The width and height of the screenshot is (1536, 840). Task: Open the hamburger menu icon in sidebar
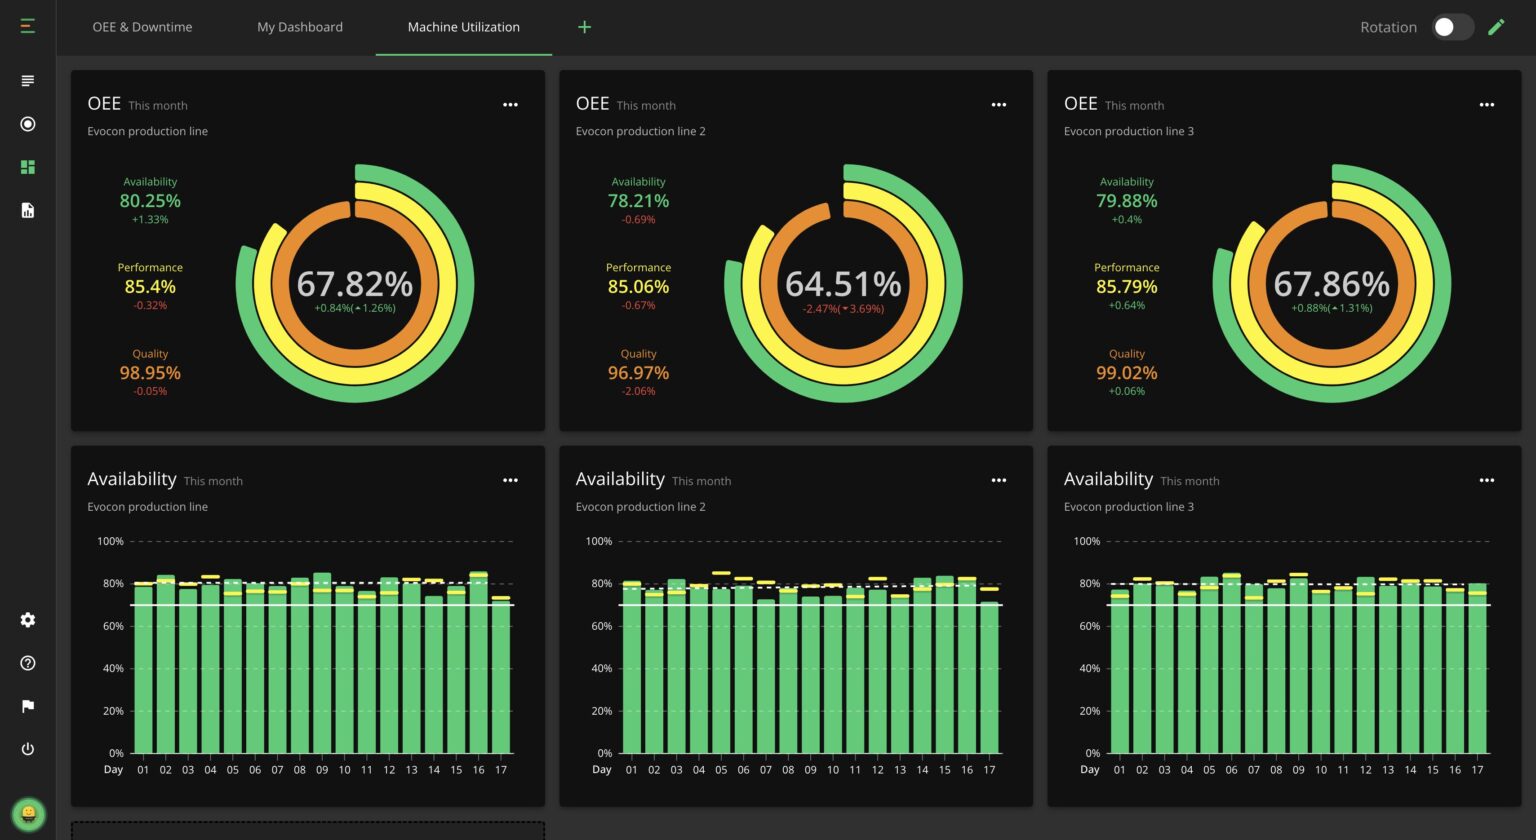click(x=28, y=27)
